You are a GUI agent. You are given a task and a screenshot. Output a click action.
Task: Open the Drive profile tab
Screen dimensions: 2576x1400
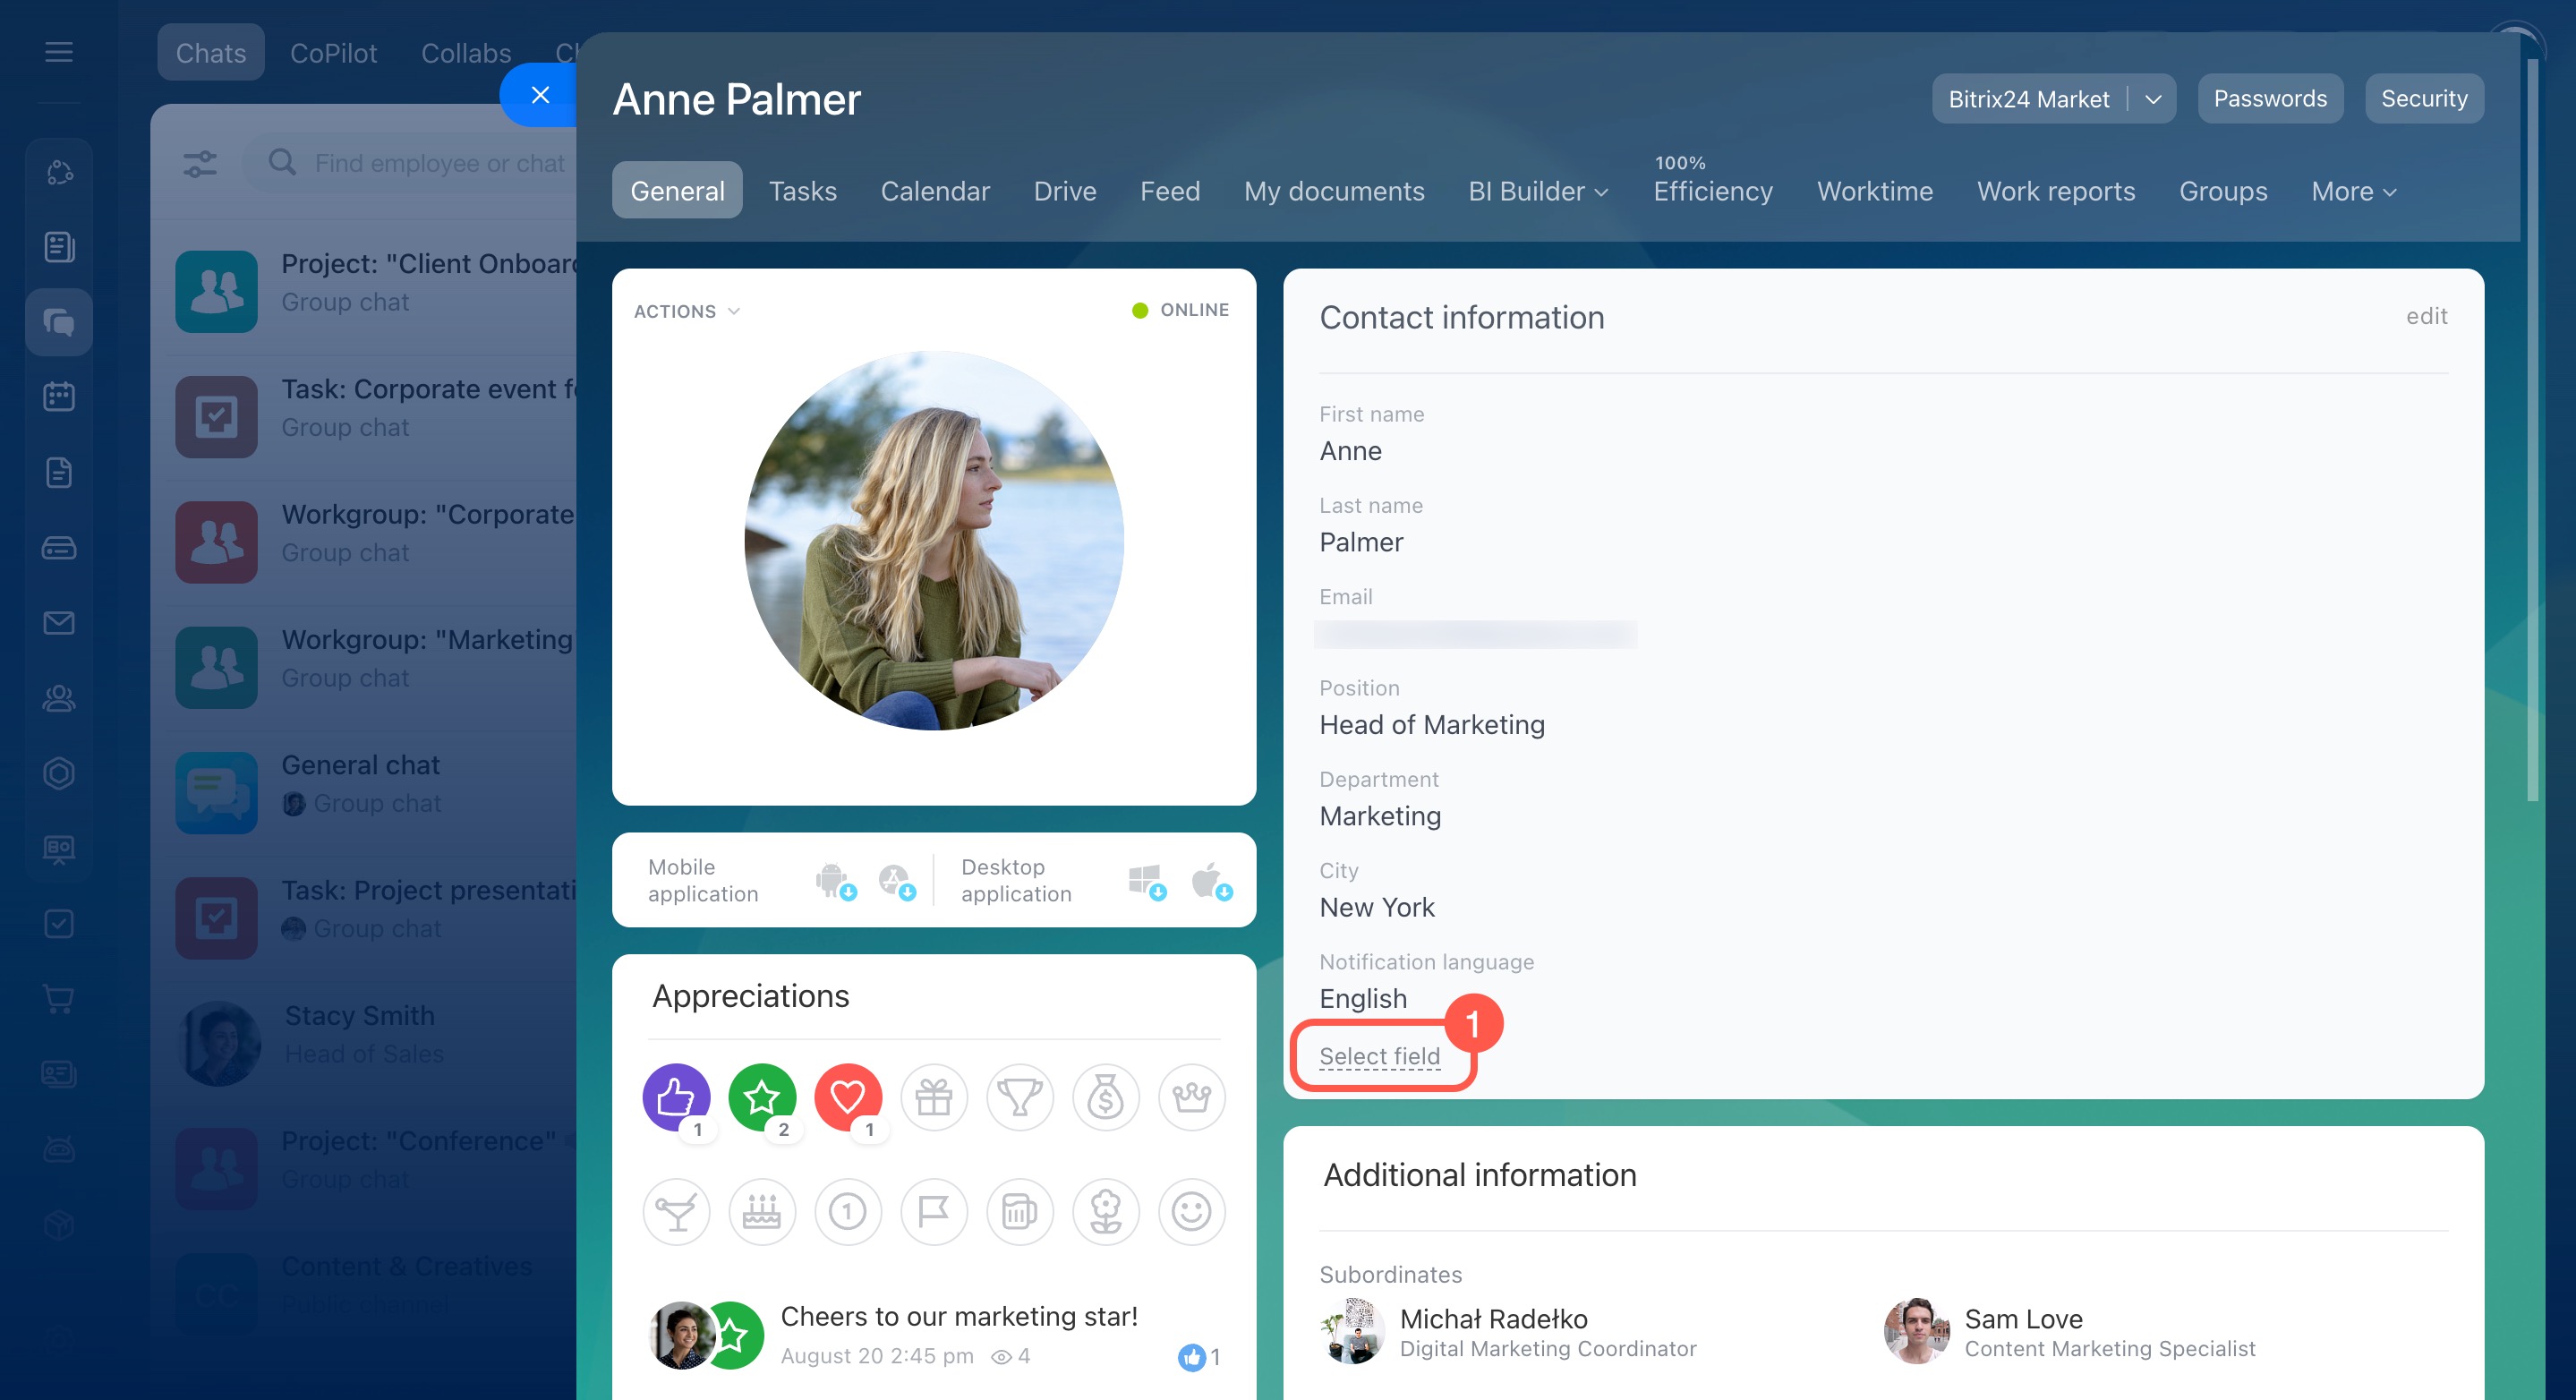[x=1065, y=191]
